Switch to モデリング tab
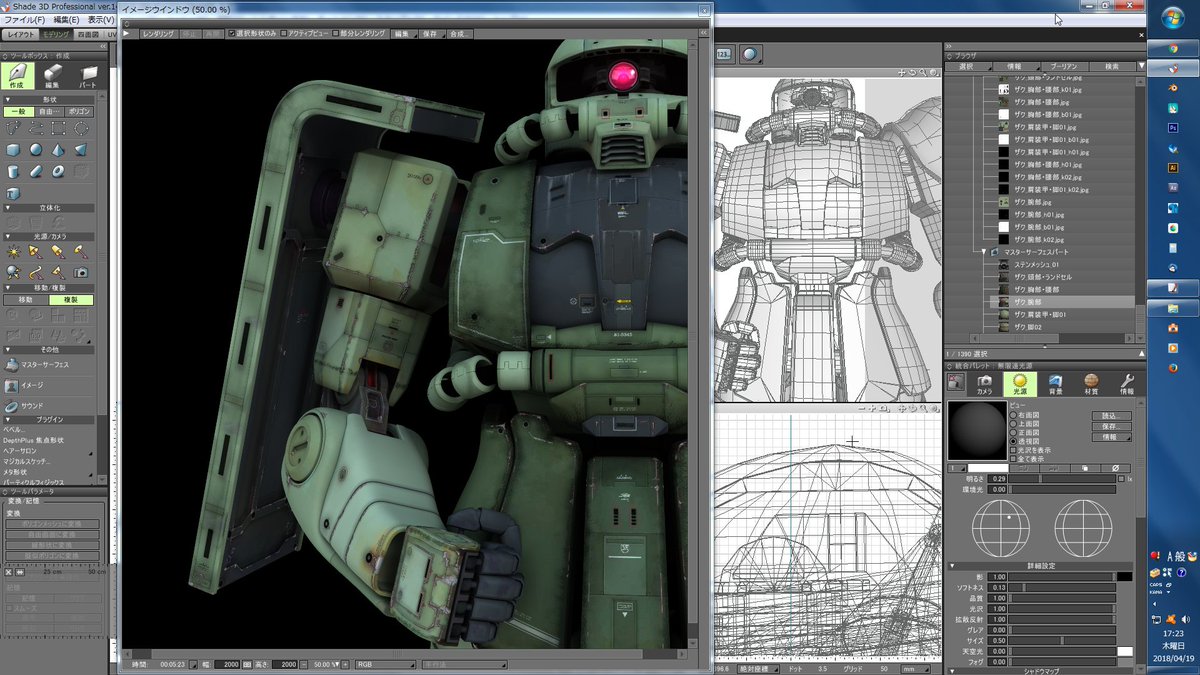Image resolution: width=1200 pixels, height=675 pixels. pos(56,35)
